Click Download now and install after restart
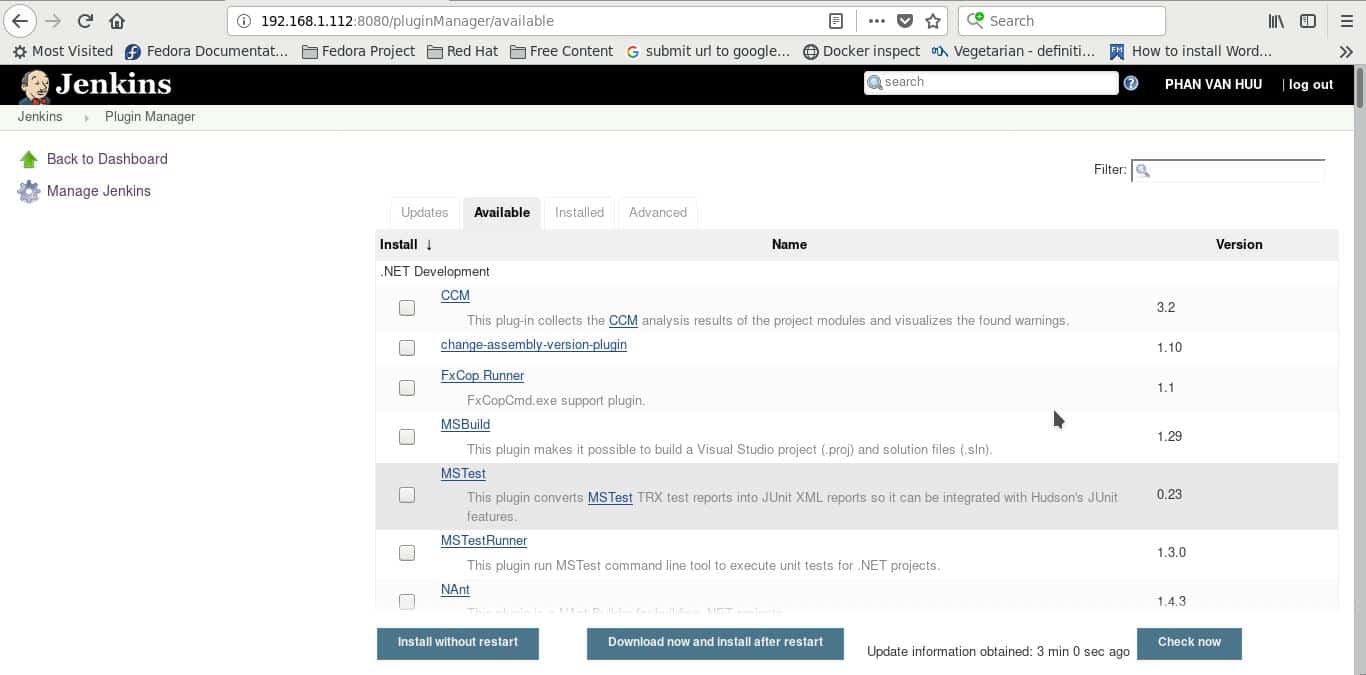The image size is (1366, 675). pyautogui.click(x=715, y=643)
